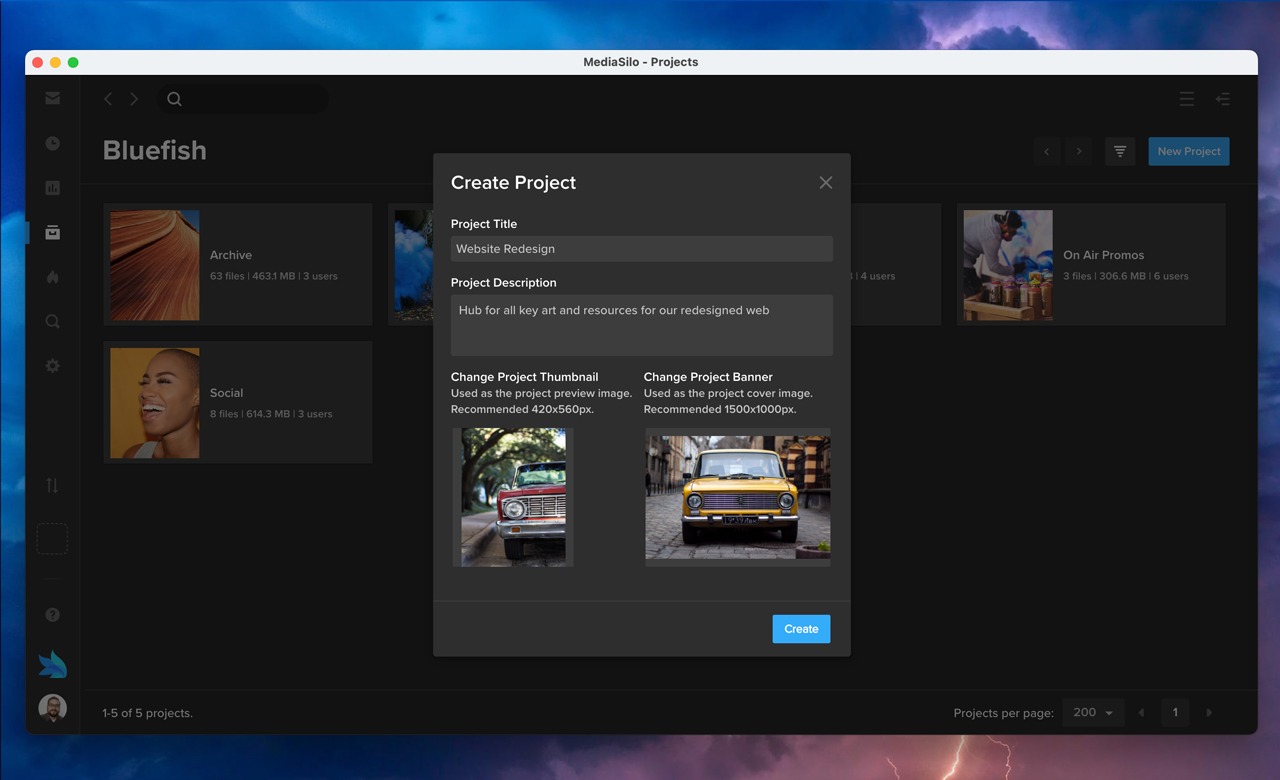
Task: Change the red car project thumbnail
Action: click(x=513, y=497)
